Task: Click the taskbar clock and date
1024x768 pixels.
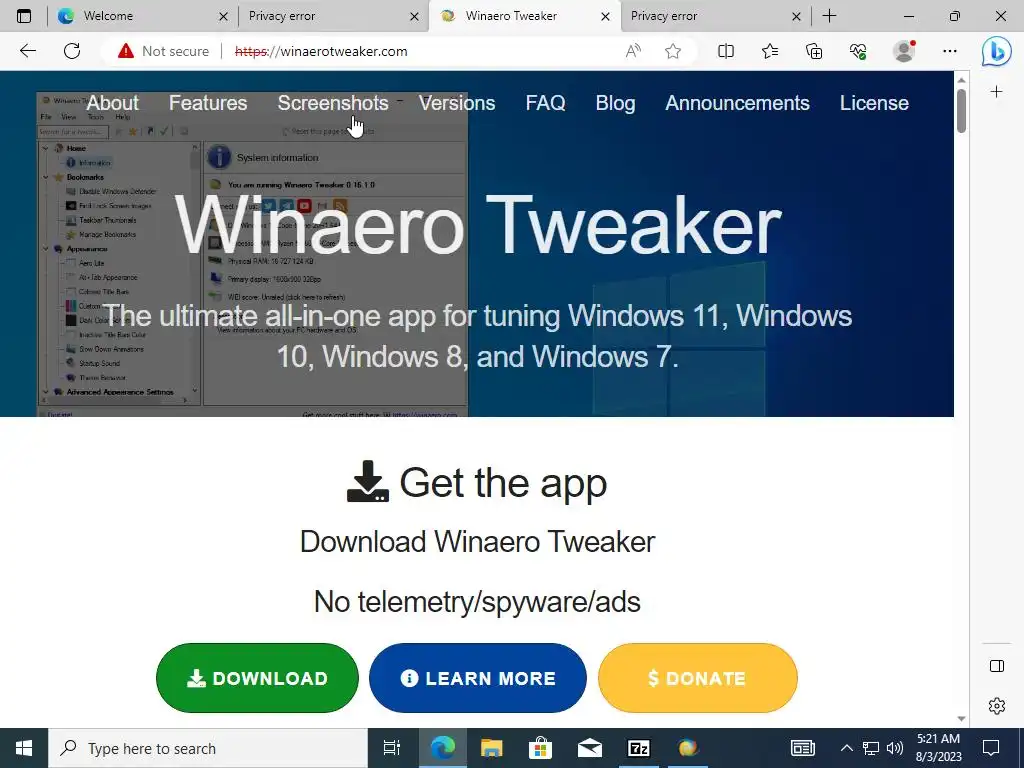Action: coord(938,748)
